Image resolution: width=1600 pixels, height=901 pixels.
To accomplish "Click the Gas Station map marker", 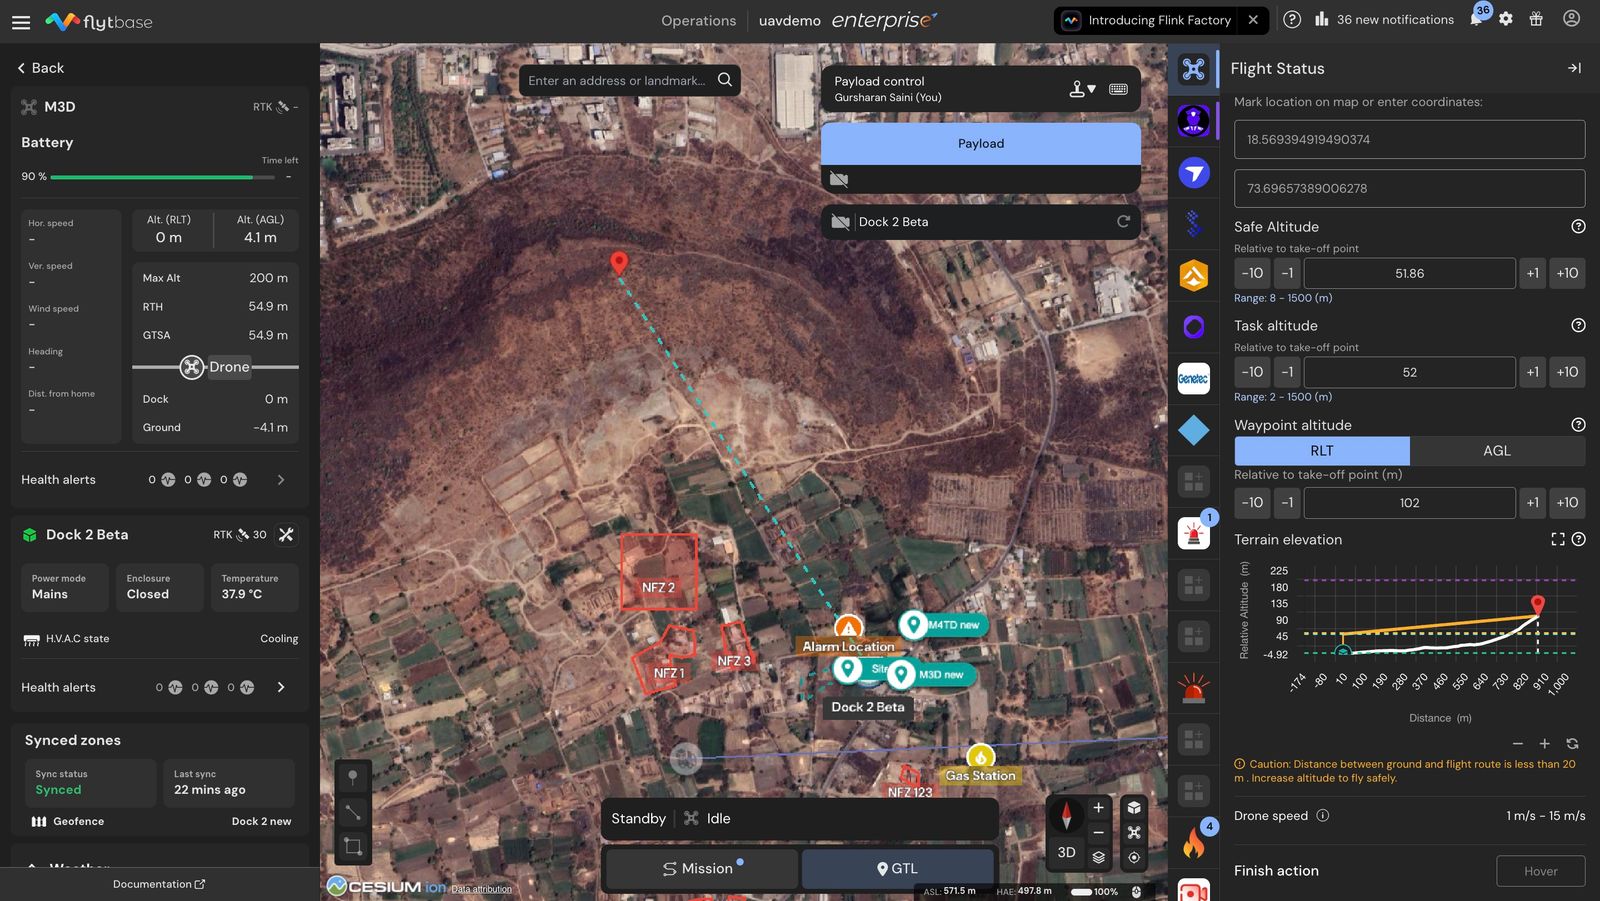I will pos(980,757).
